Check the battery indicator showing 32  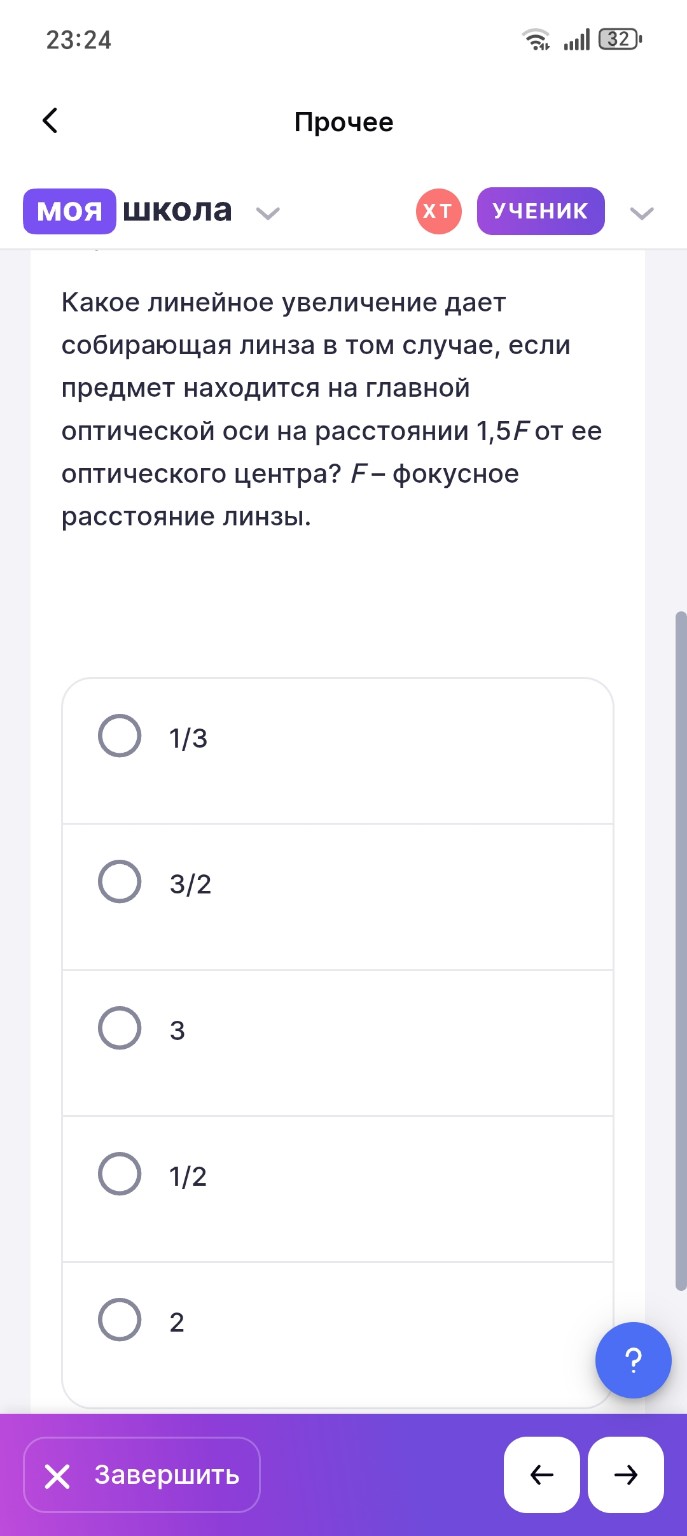tap(616, 39)
